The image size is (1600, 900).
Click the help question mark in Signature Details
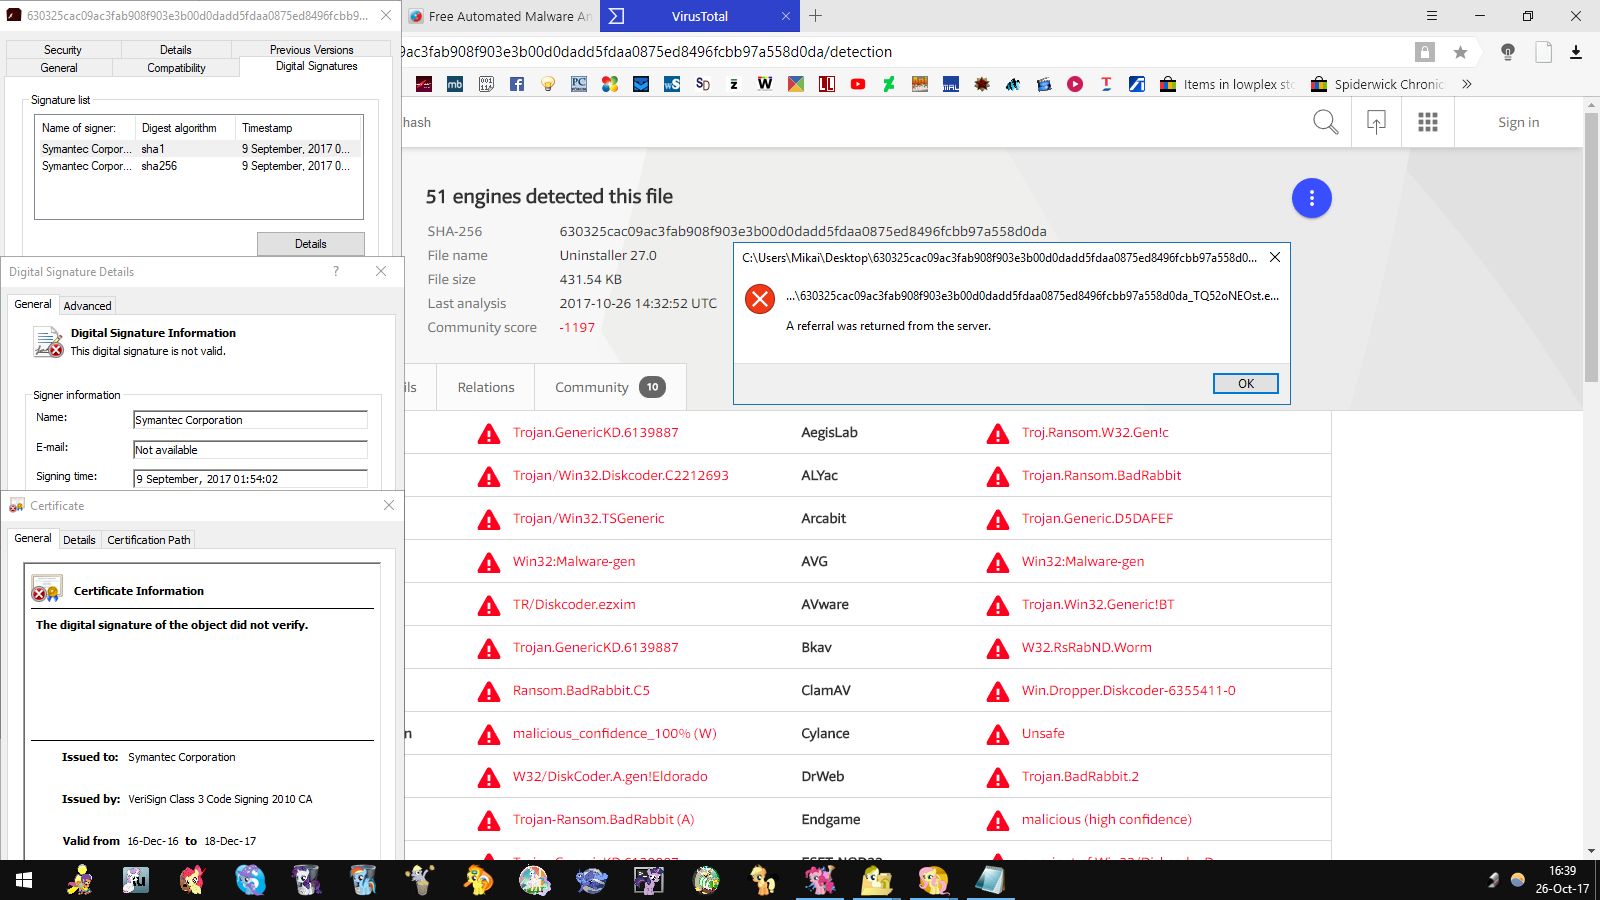(x=336, y=271)
